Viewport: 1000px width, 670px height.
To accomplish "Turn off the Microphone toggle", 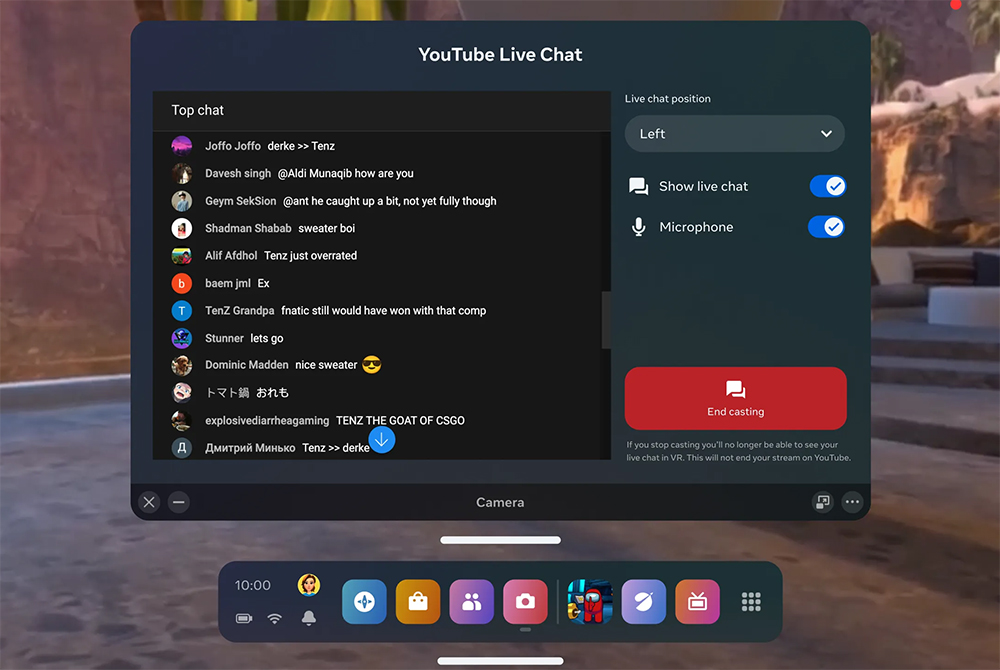I will coord(827,227).
